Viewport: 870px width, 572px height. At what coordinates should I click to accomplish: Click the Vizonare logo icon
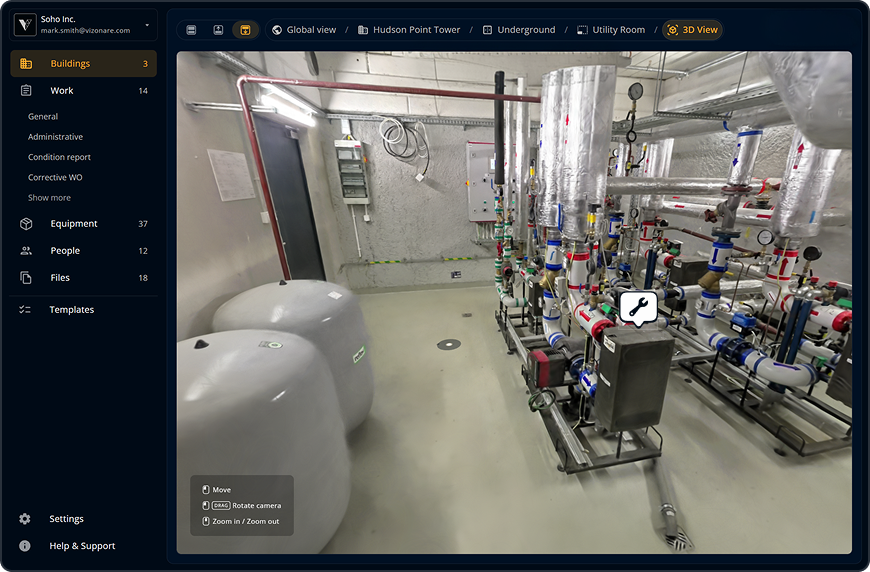[25, 24]
